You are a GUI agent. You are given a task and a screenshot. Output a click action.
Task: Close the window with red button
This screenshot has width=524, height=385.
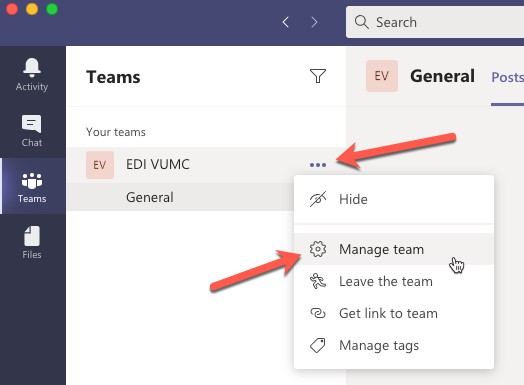12,9
